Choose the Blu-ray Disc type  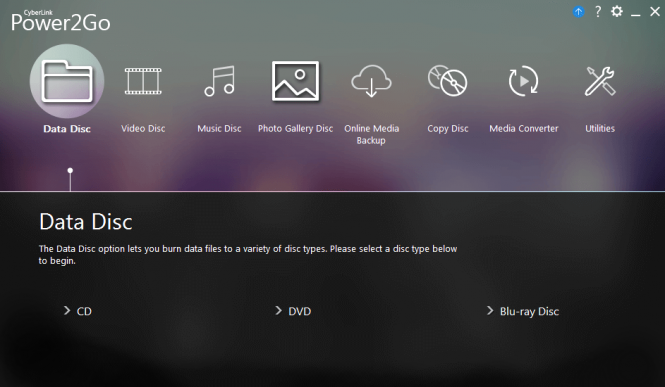click(x=523, y=311)
